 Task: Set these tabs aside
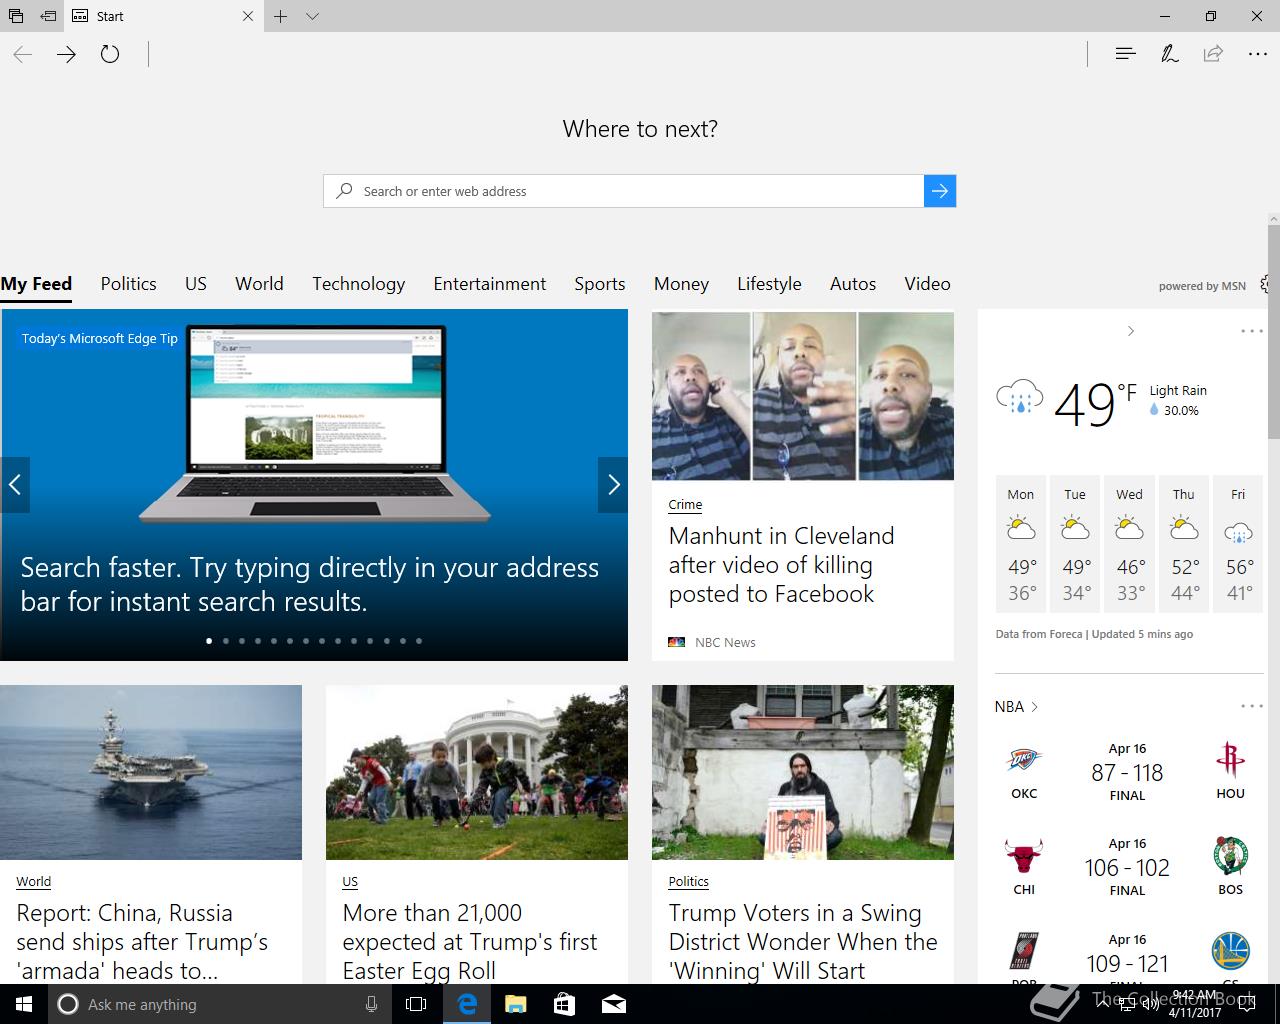pyautogui.click(x=47, y=16)
